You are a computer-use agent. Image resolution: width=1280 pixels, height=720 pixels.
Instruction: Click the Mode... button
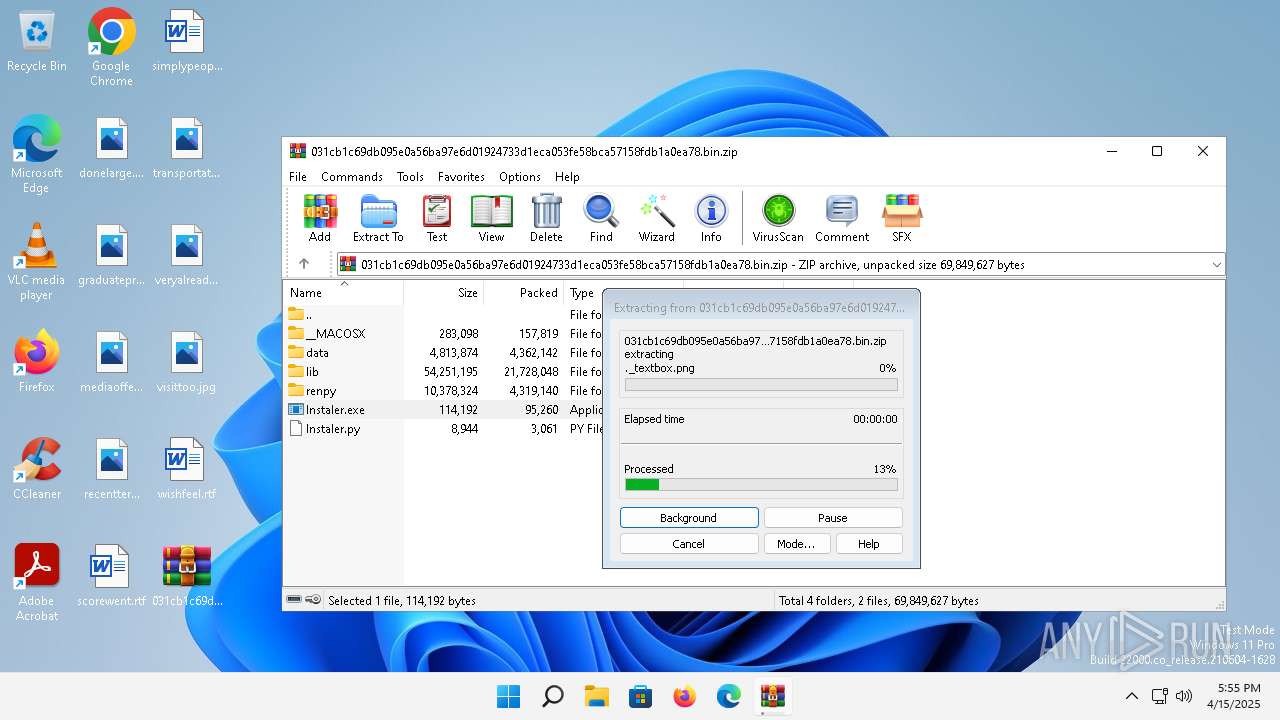[796, 544]
